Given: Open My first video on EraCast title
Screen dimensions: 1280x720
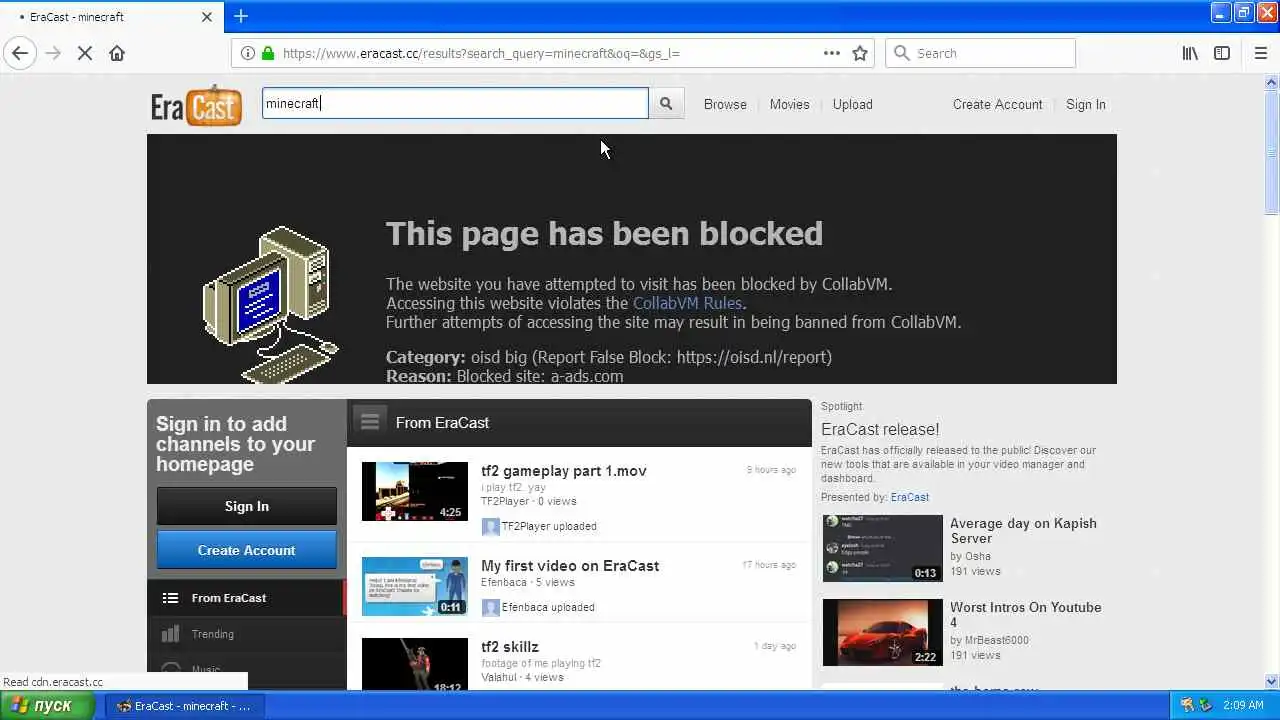Looking at the screenshot, I should click(569, 566).
